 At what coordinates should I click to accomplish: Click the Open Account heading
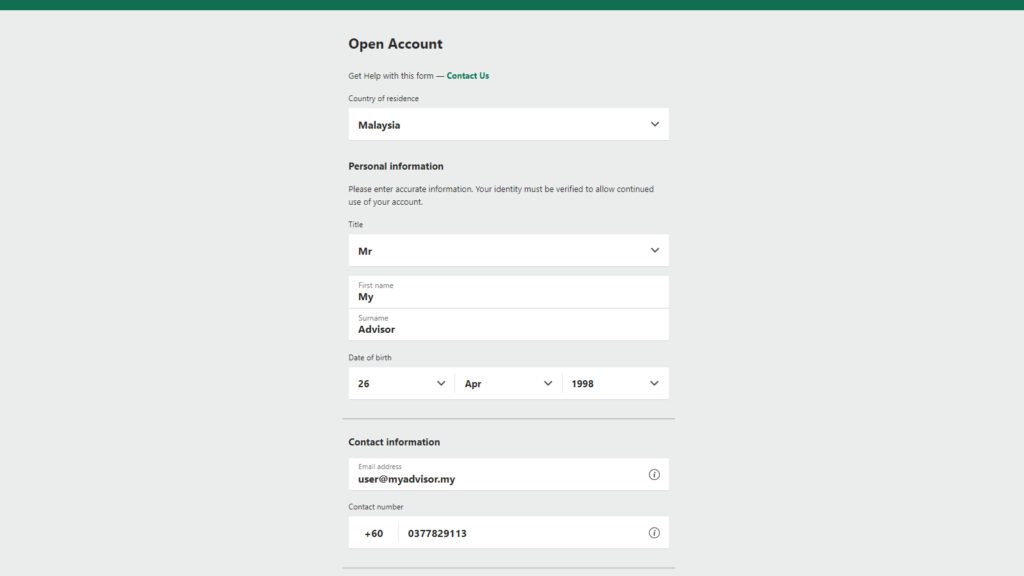tap(395, 44)
